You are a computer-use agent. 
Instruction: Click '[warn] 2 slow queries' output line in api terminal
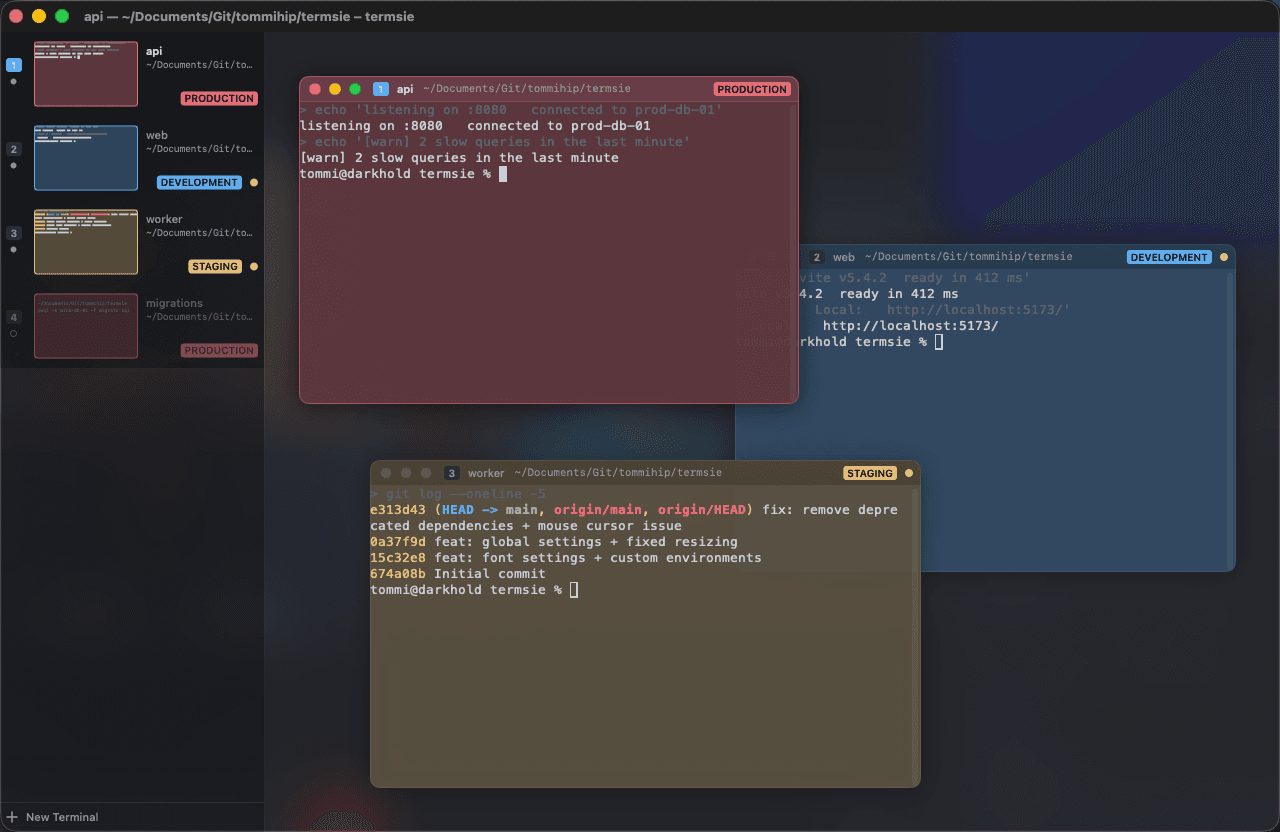(x=459, y=158)
